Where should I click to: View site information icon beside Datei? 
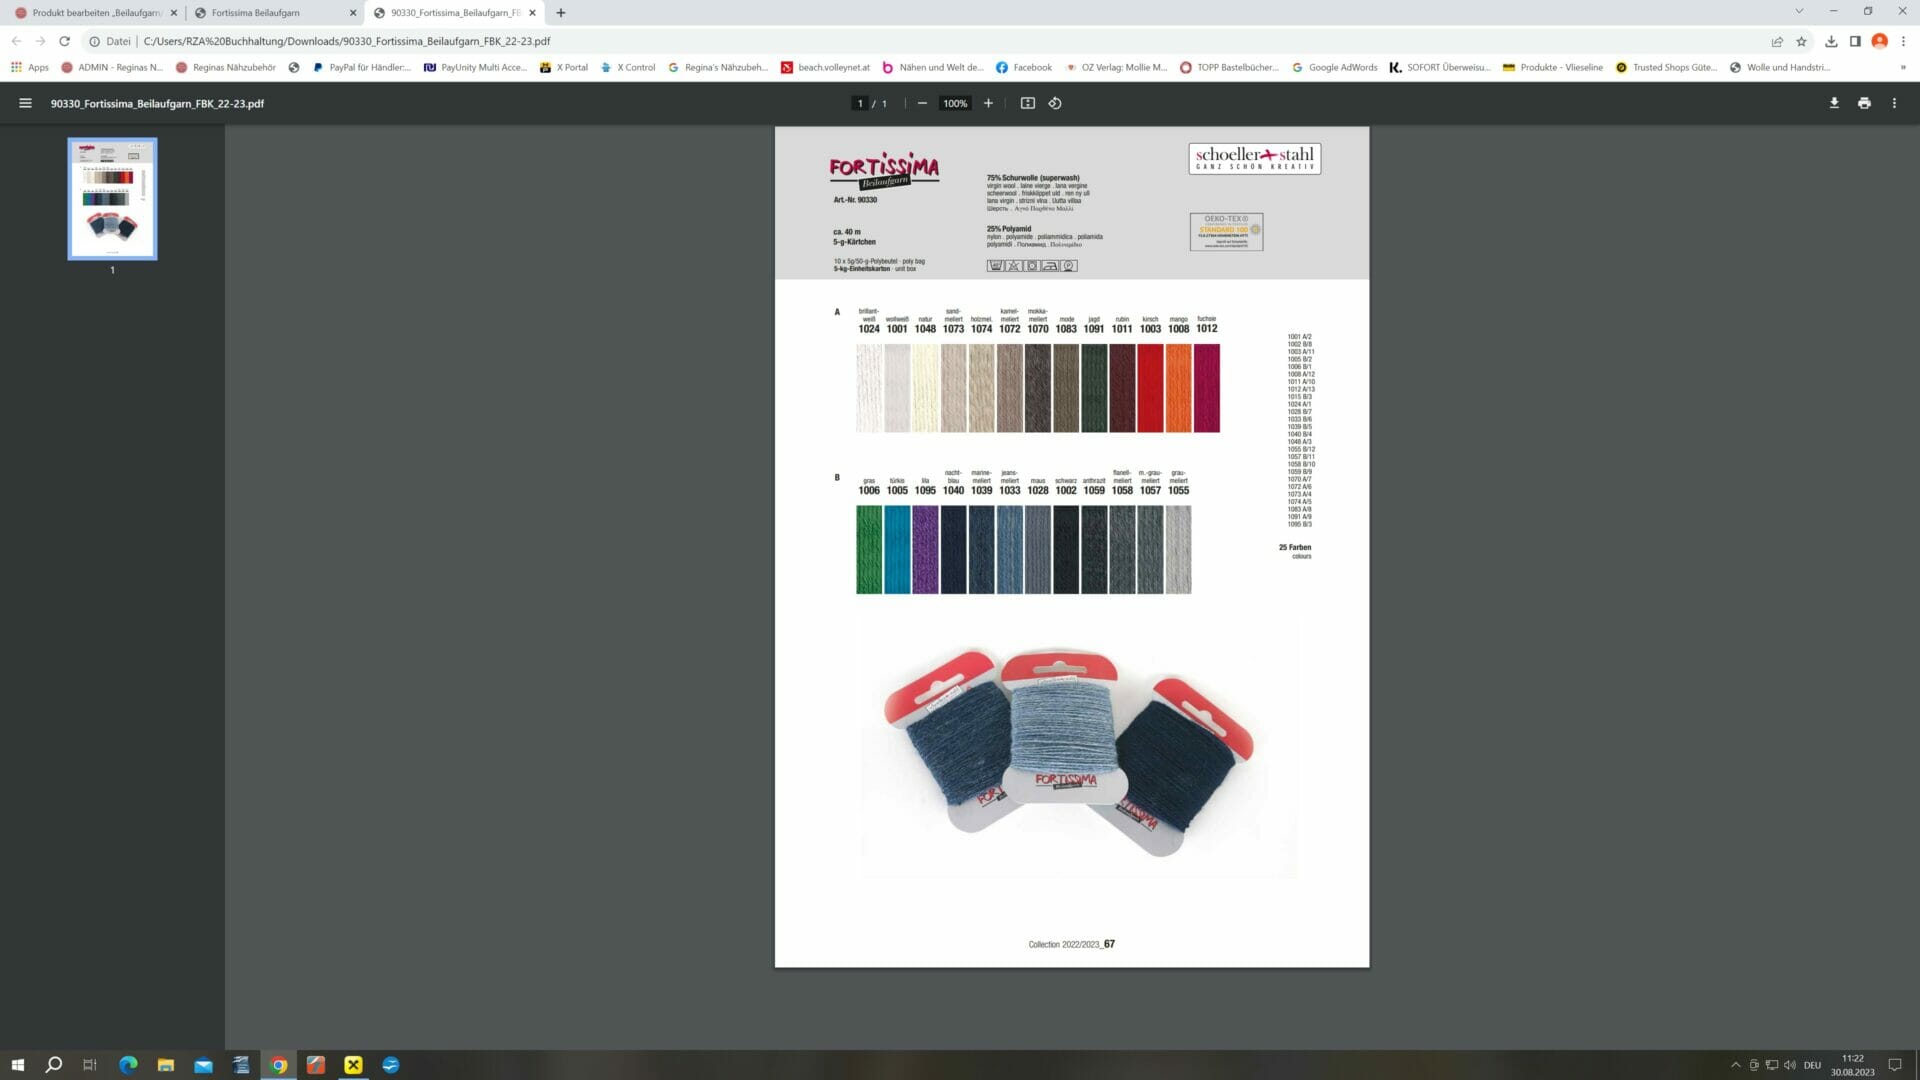click(94, 41)
